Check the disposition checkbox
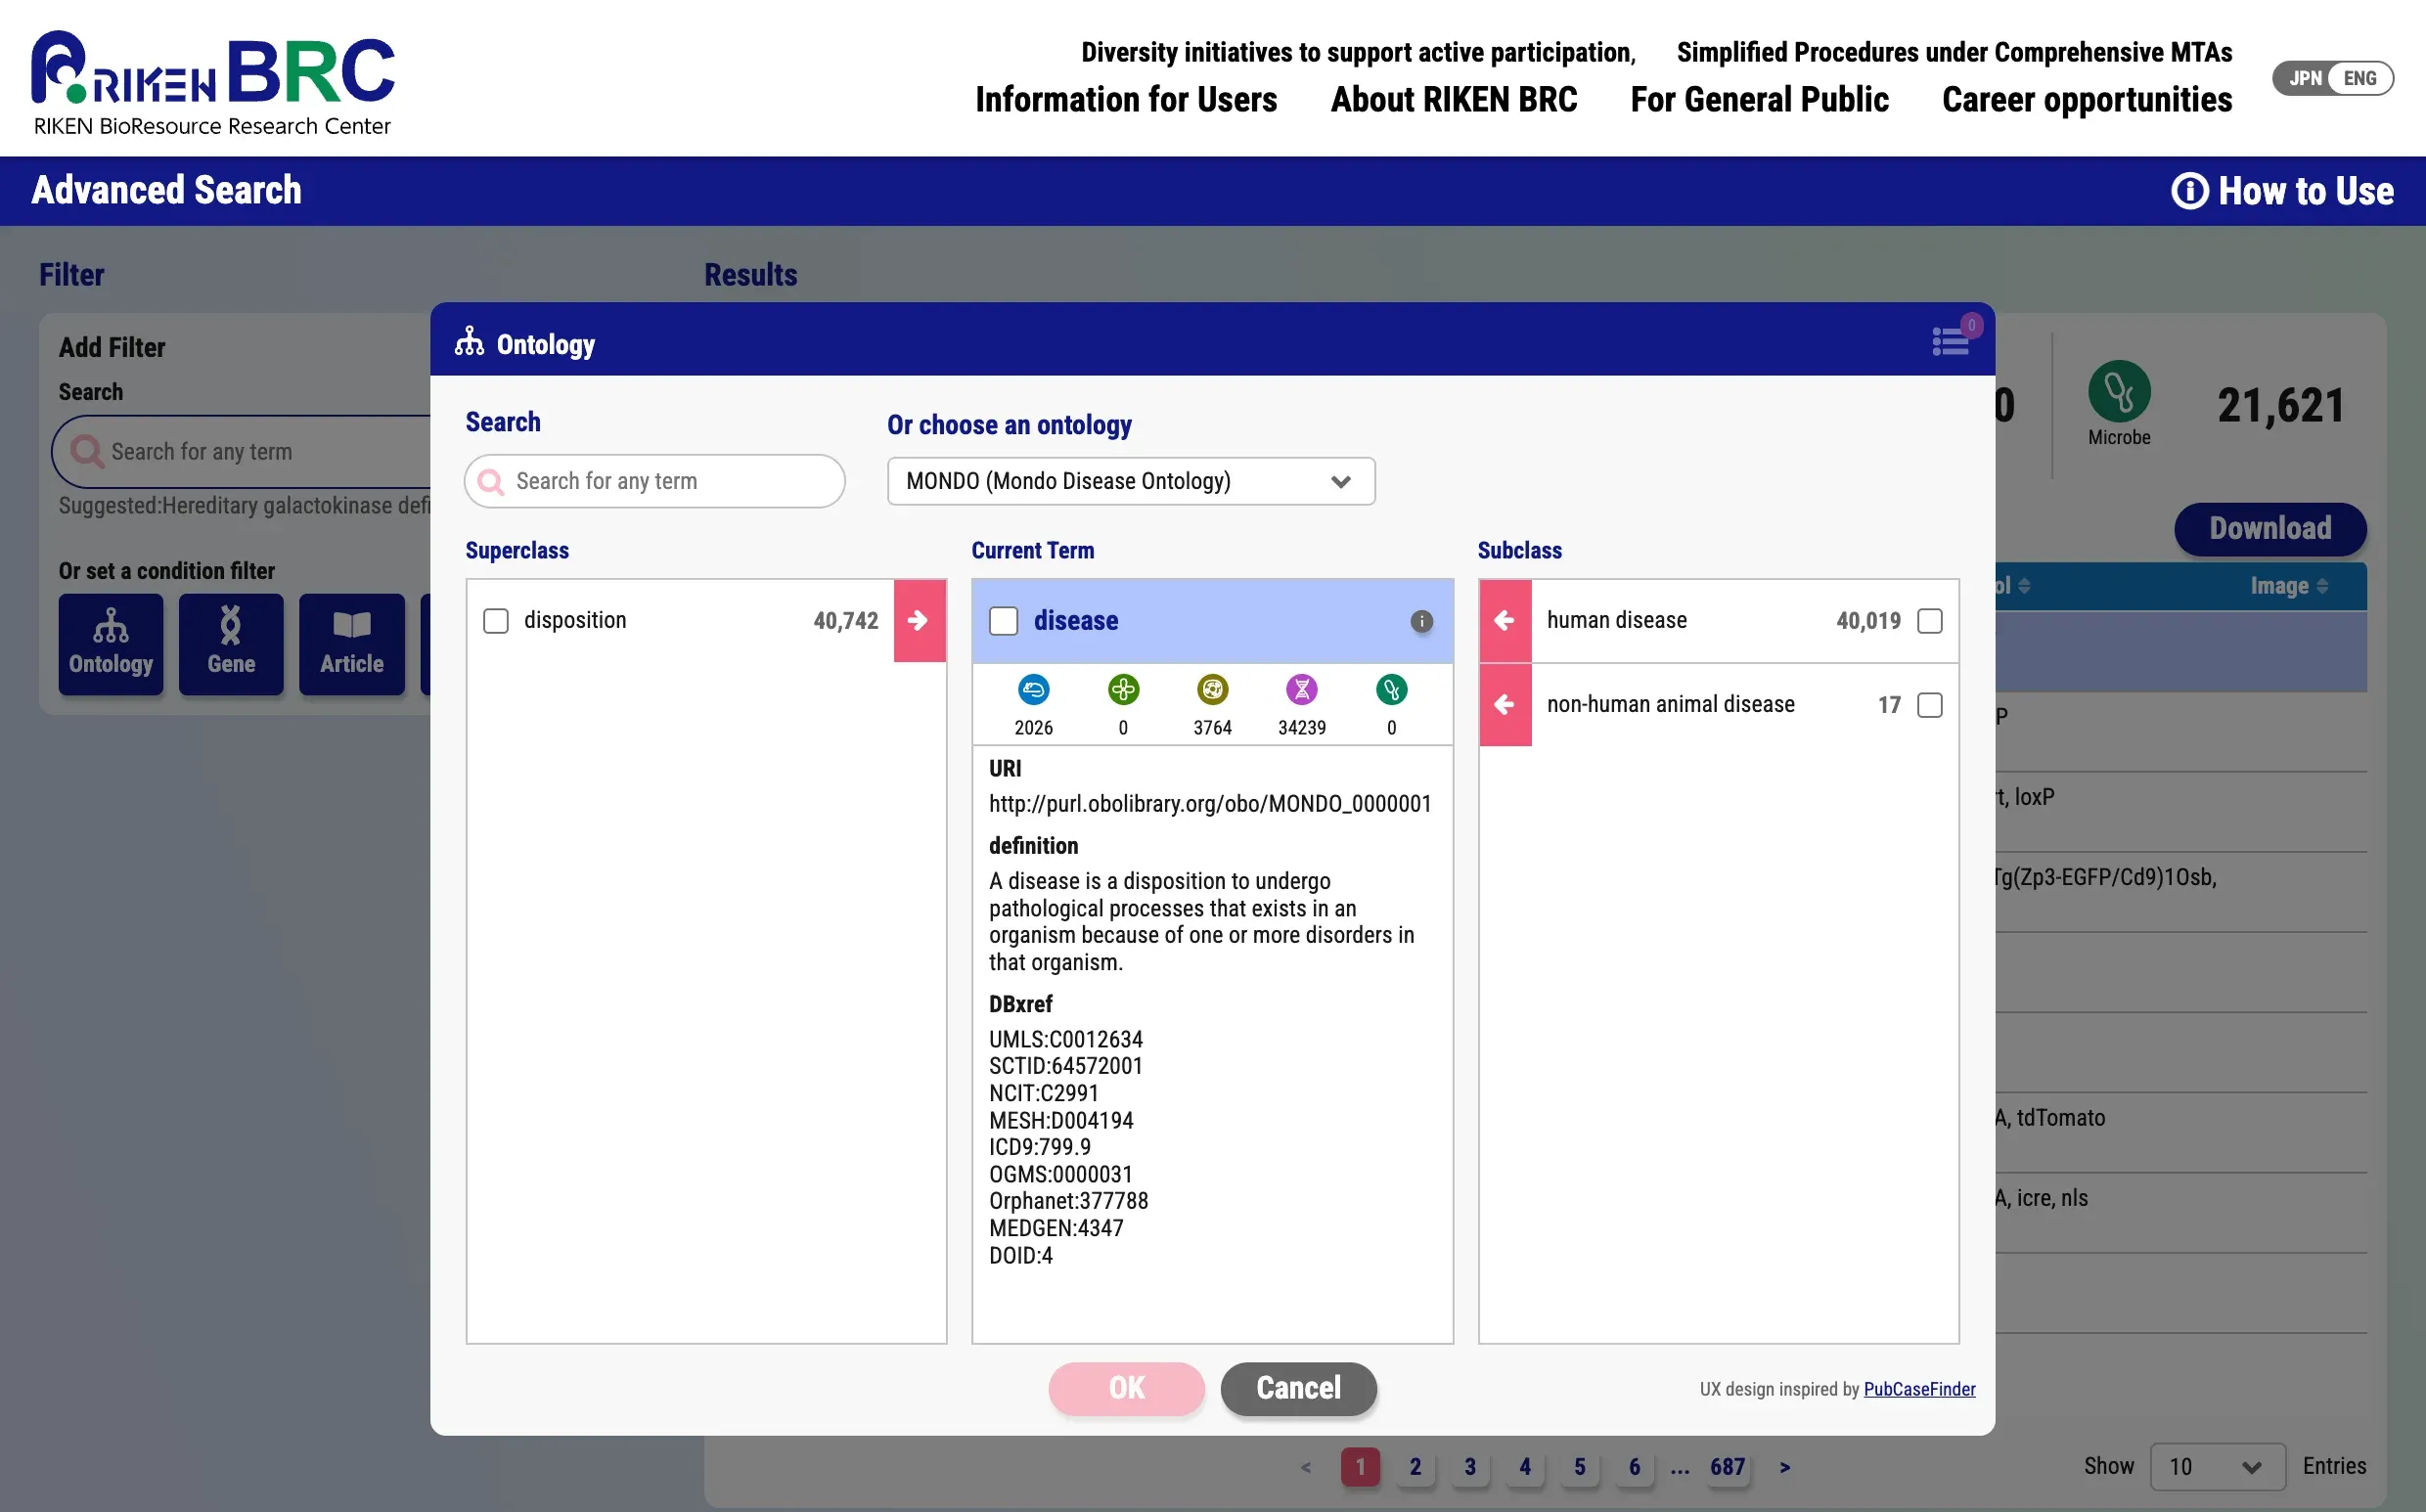2426x1512 pixels. coord(495,620)
